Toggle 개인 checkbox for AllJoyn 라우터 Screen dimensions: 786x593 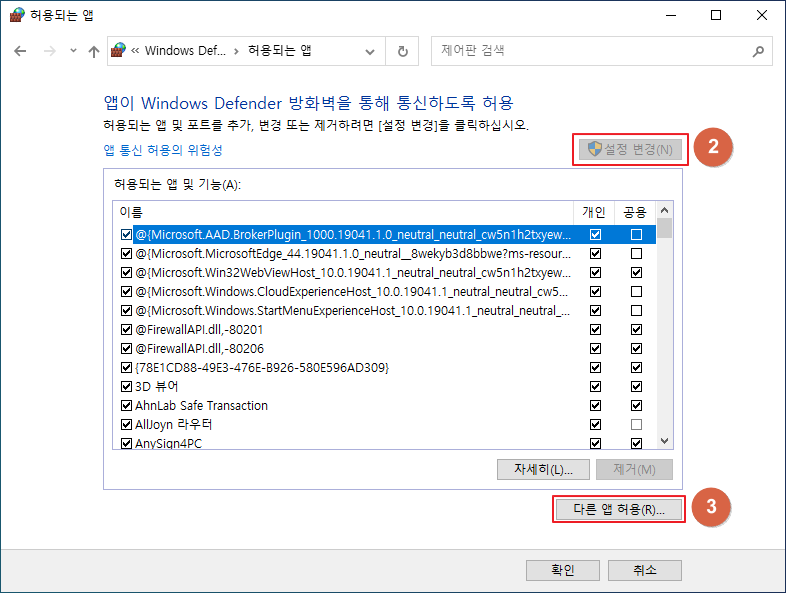coord(596,425)
